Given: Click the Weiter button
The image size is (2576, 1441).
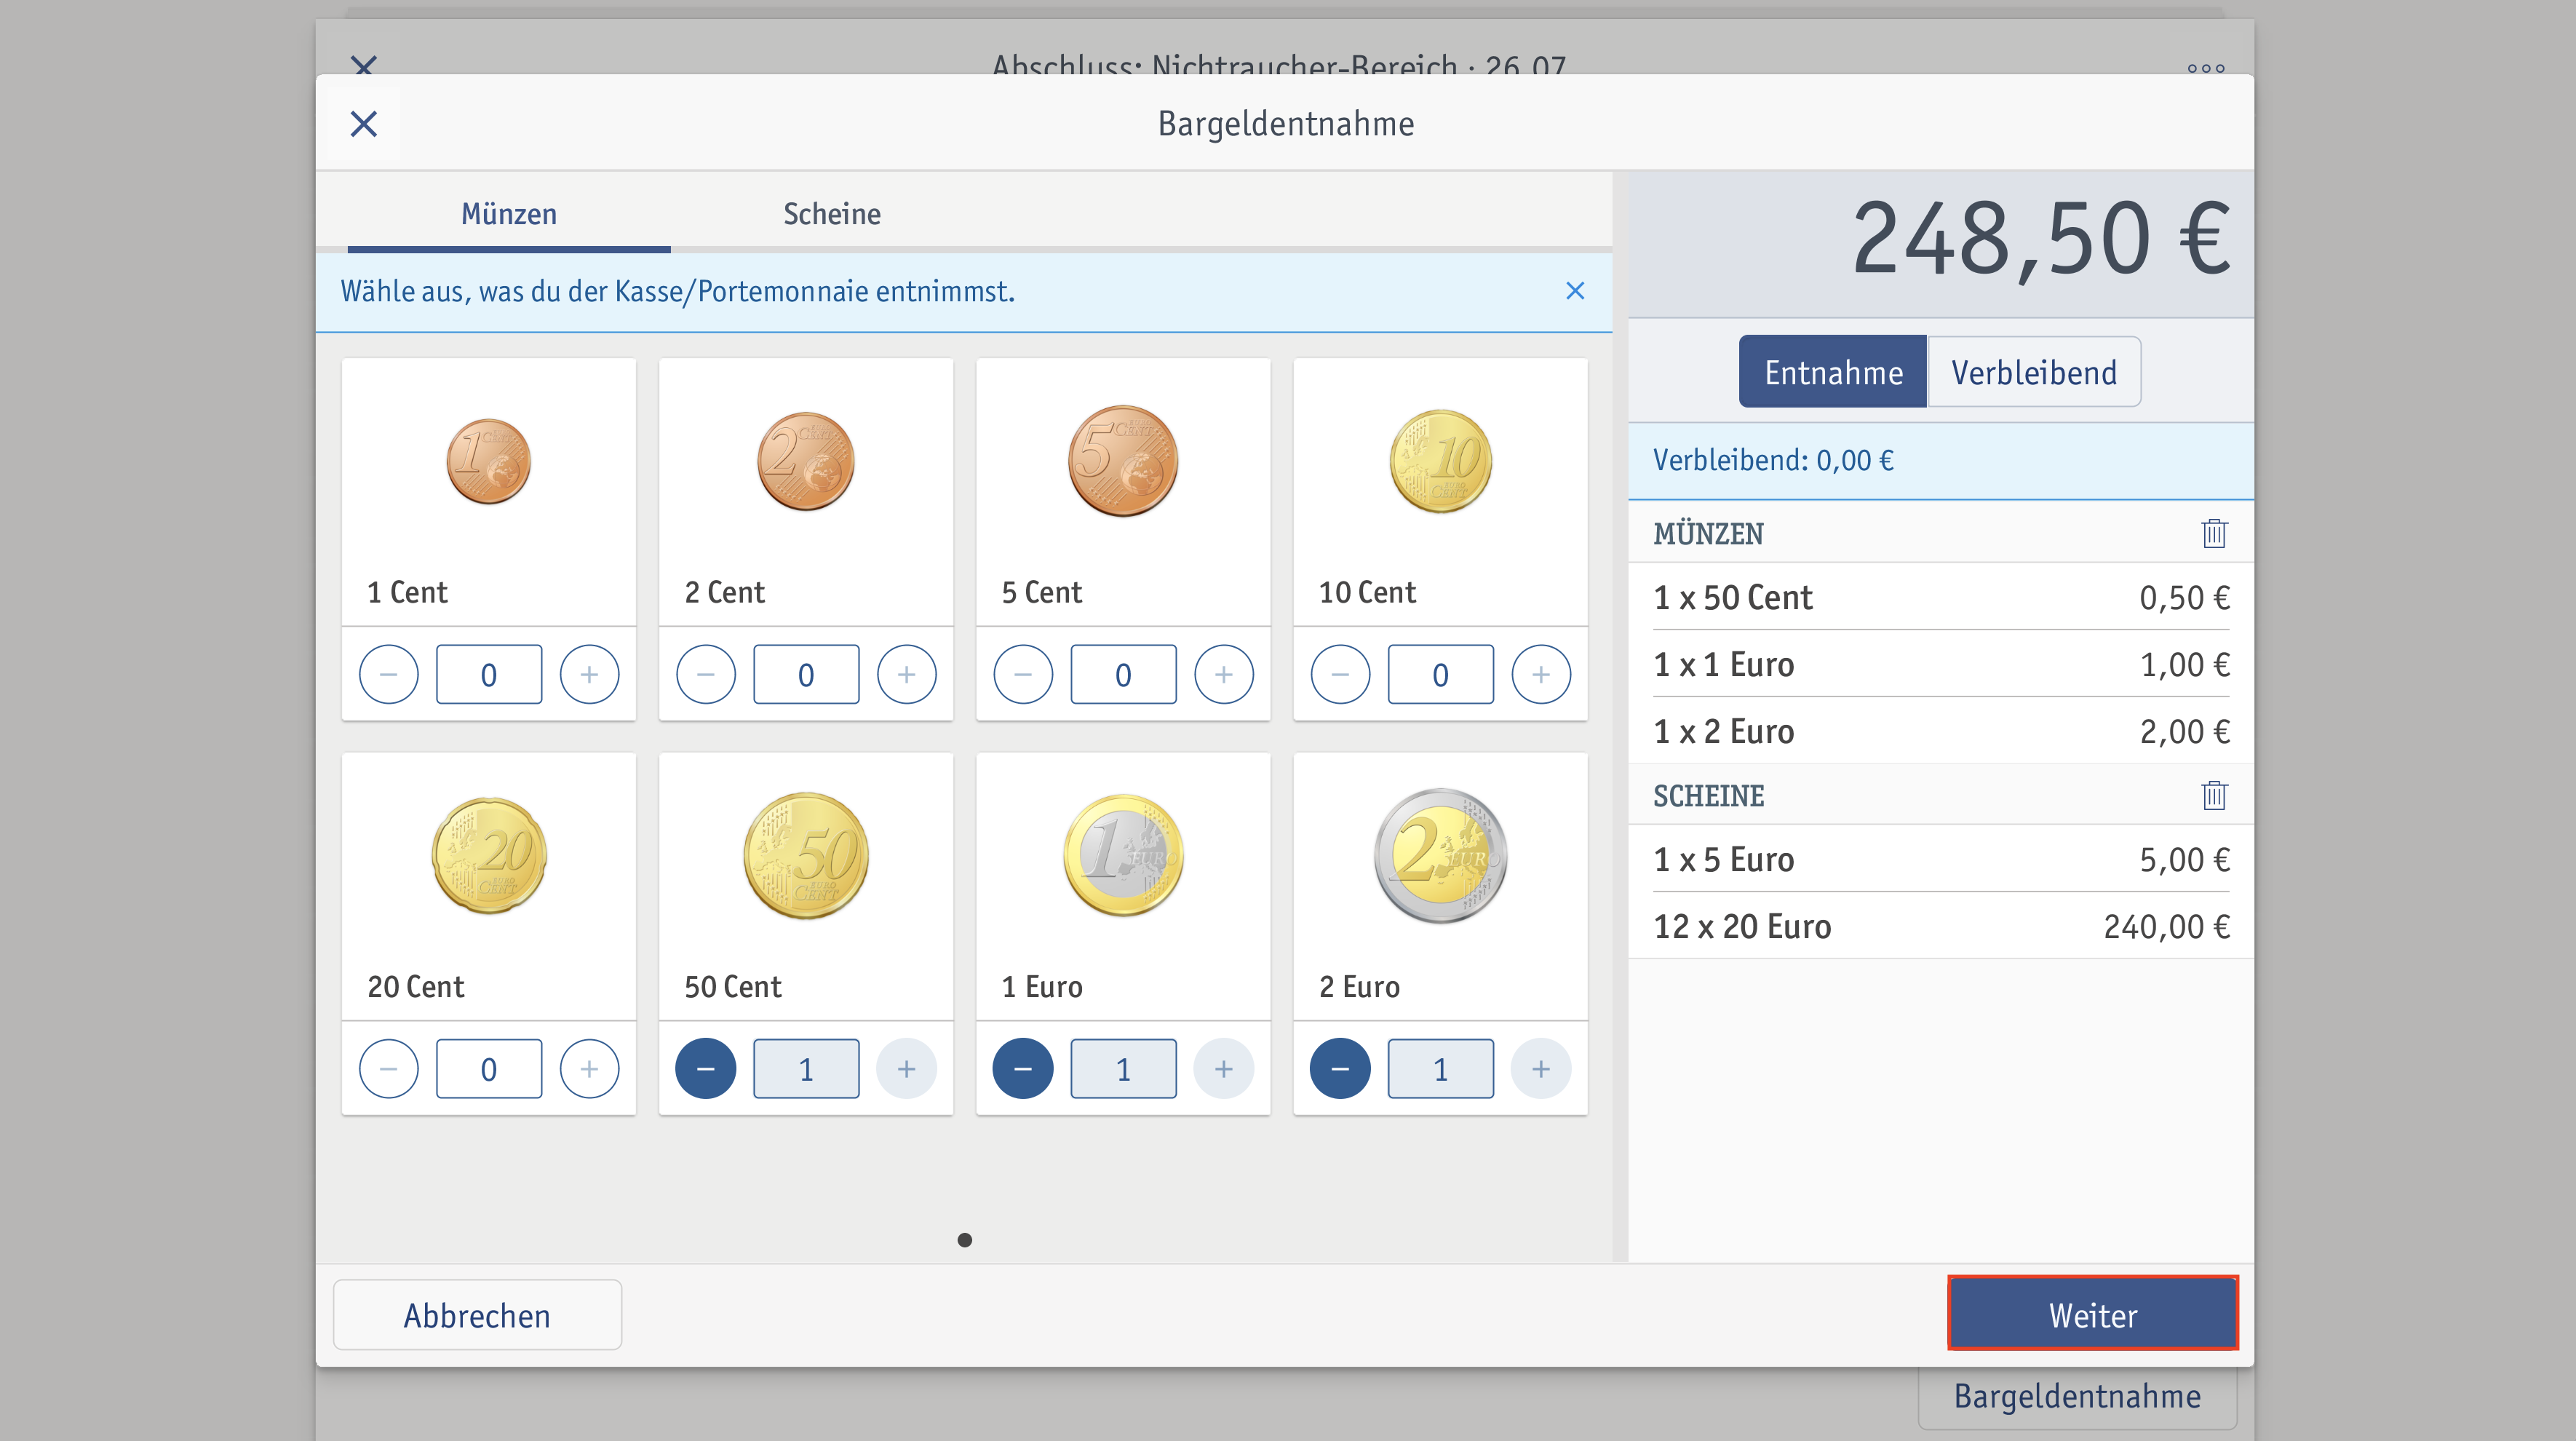Looking at the screenshot, I should click(x=2093, y=1314).
